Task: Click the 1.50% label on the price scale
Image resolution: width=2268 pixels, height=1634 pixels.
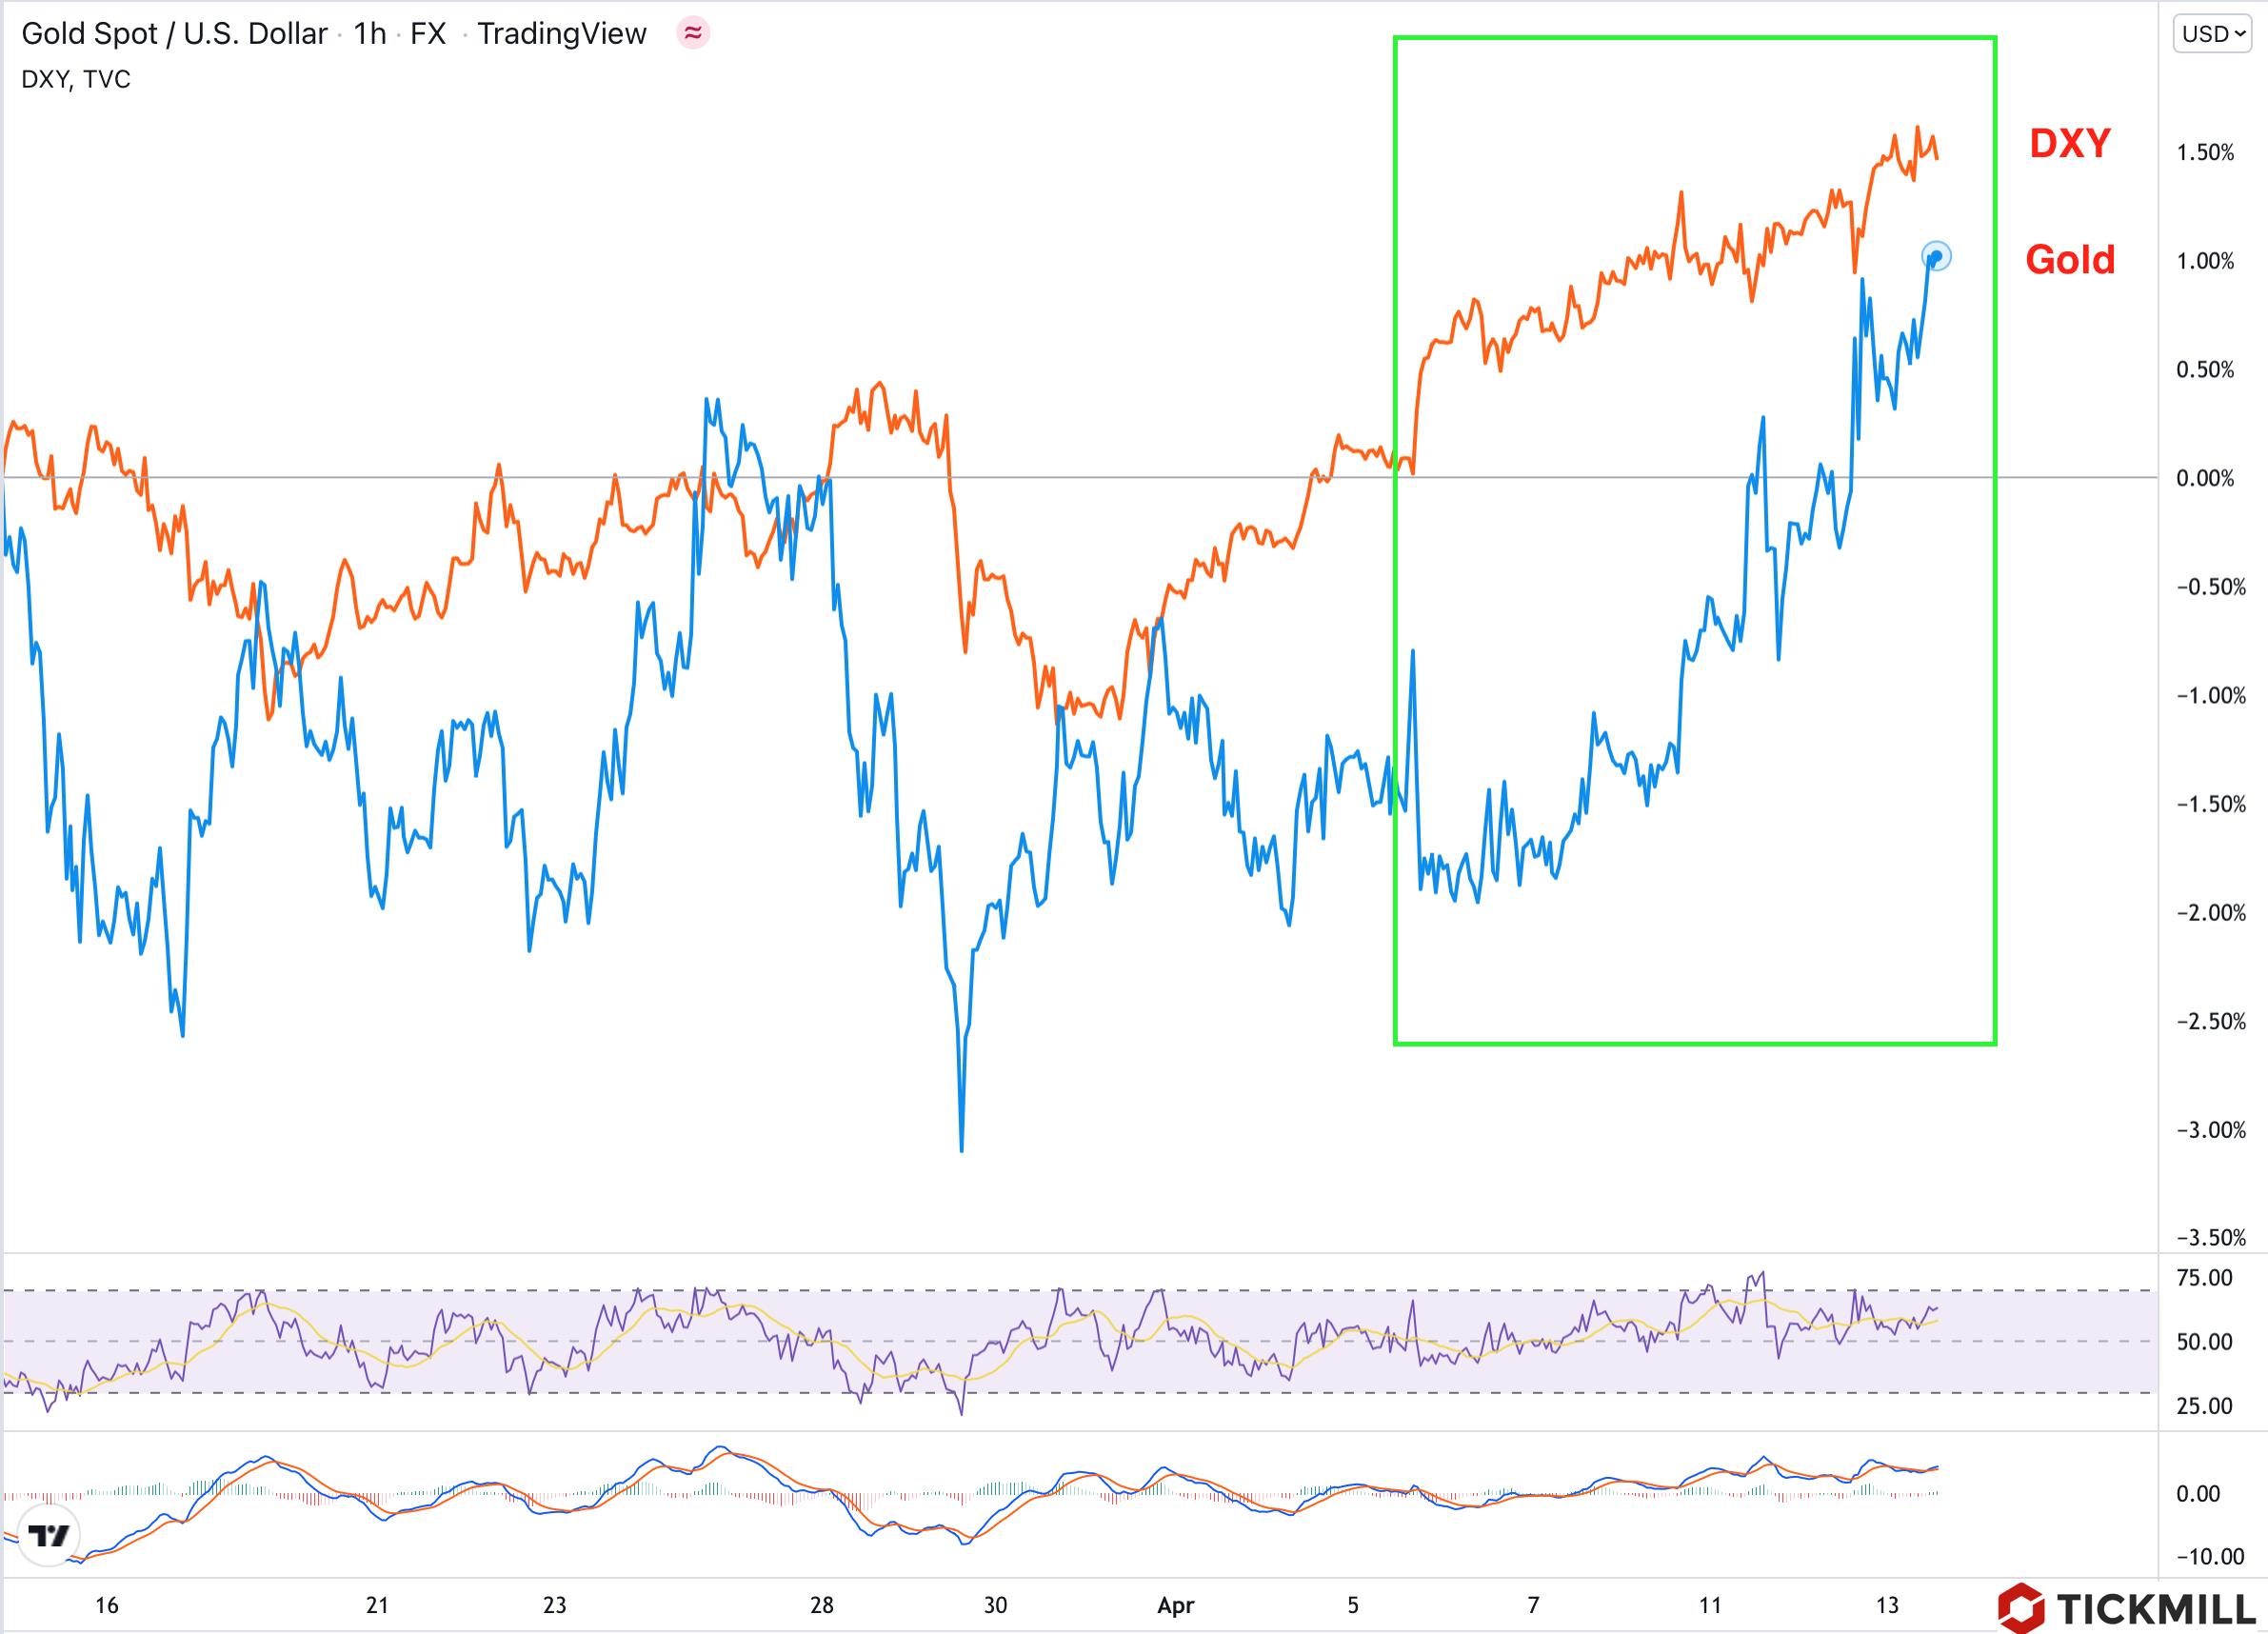Action: point(2204,152)
